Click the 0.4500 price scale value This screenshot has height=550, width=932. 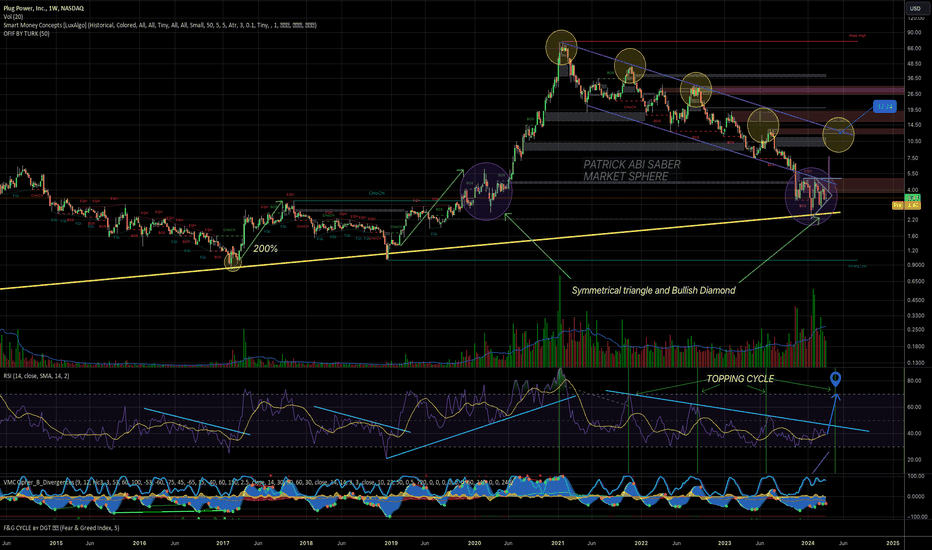tap(915, 300)
